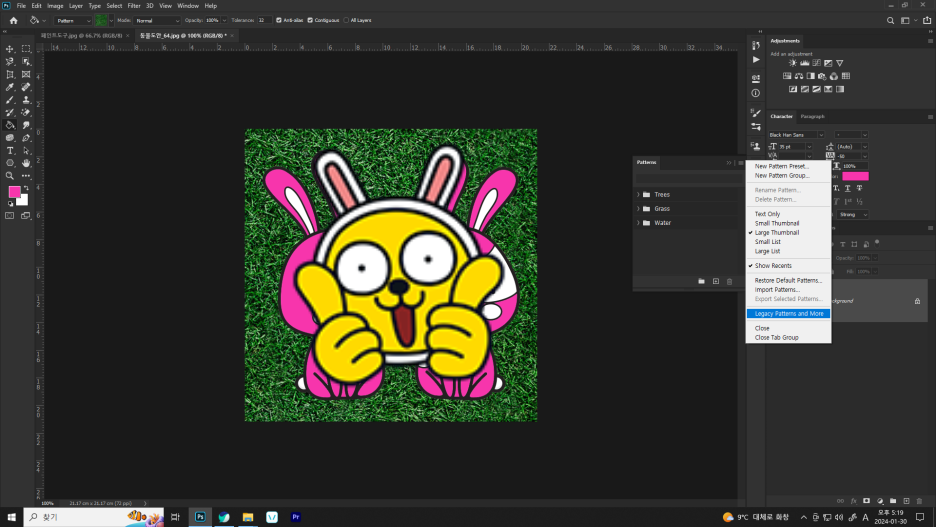Select the Hand tool
Screen dimensions: 936x527
pos(26,163)
